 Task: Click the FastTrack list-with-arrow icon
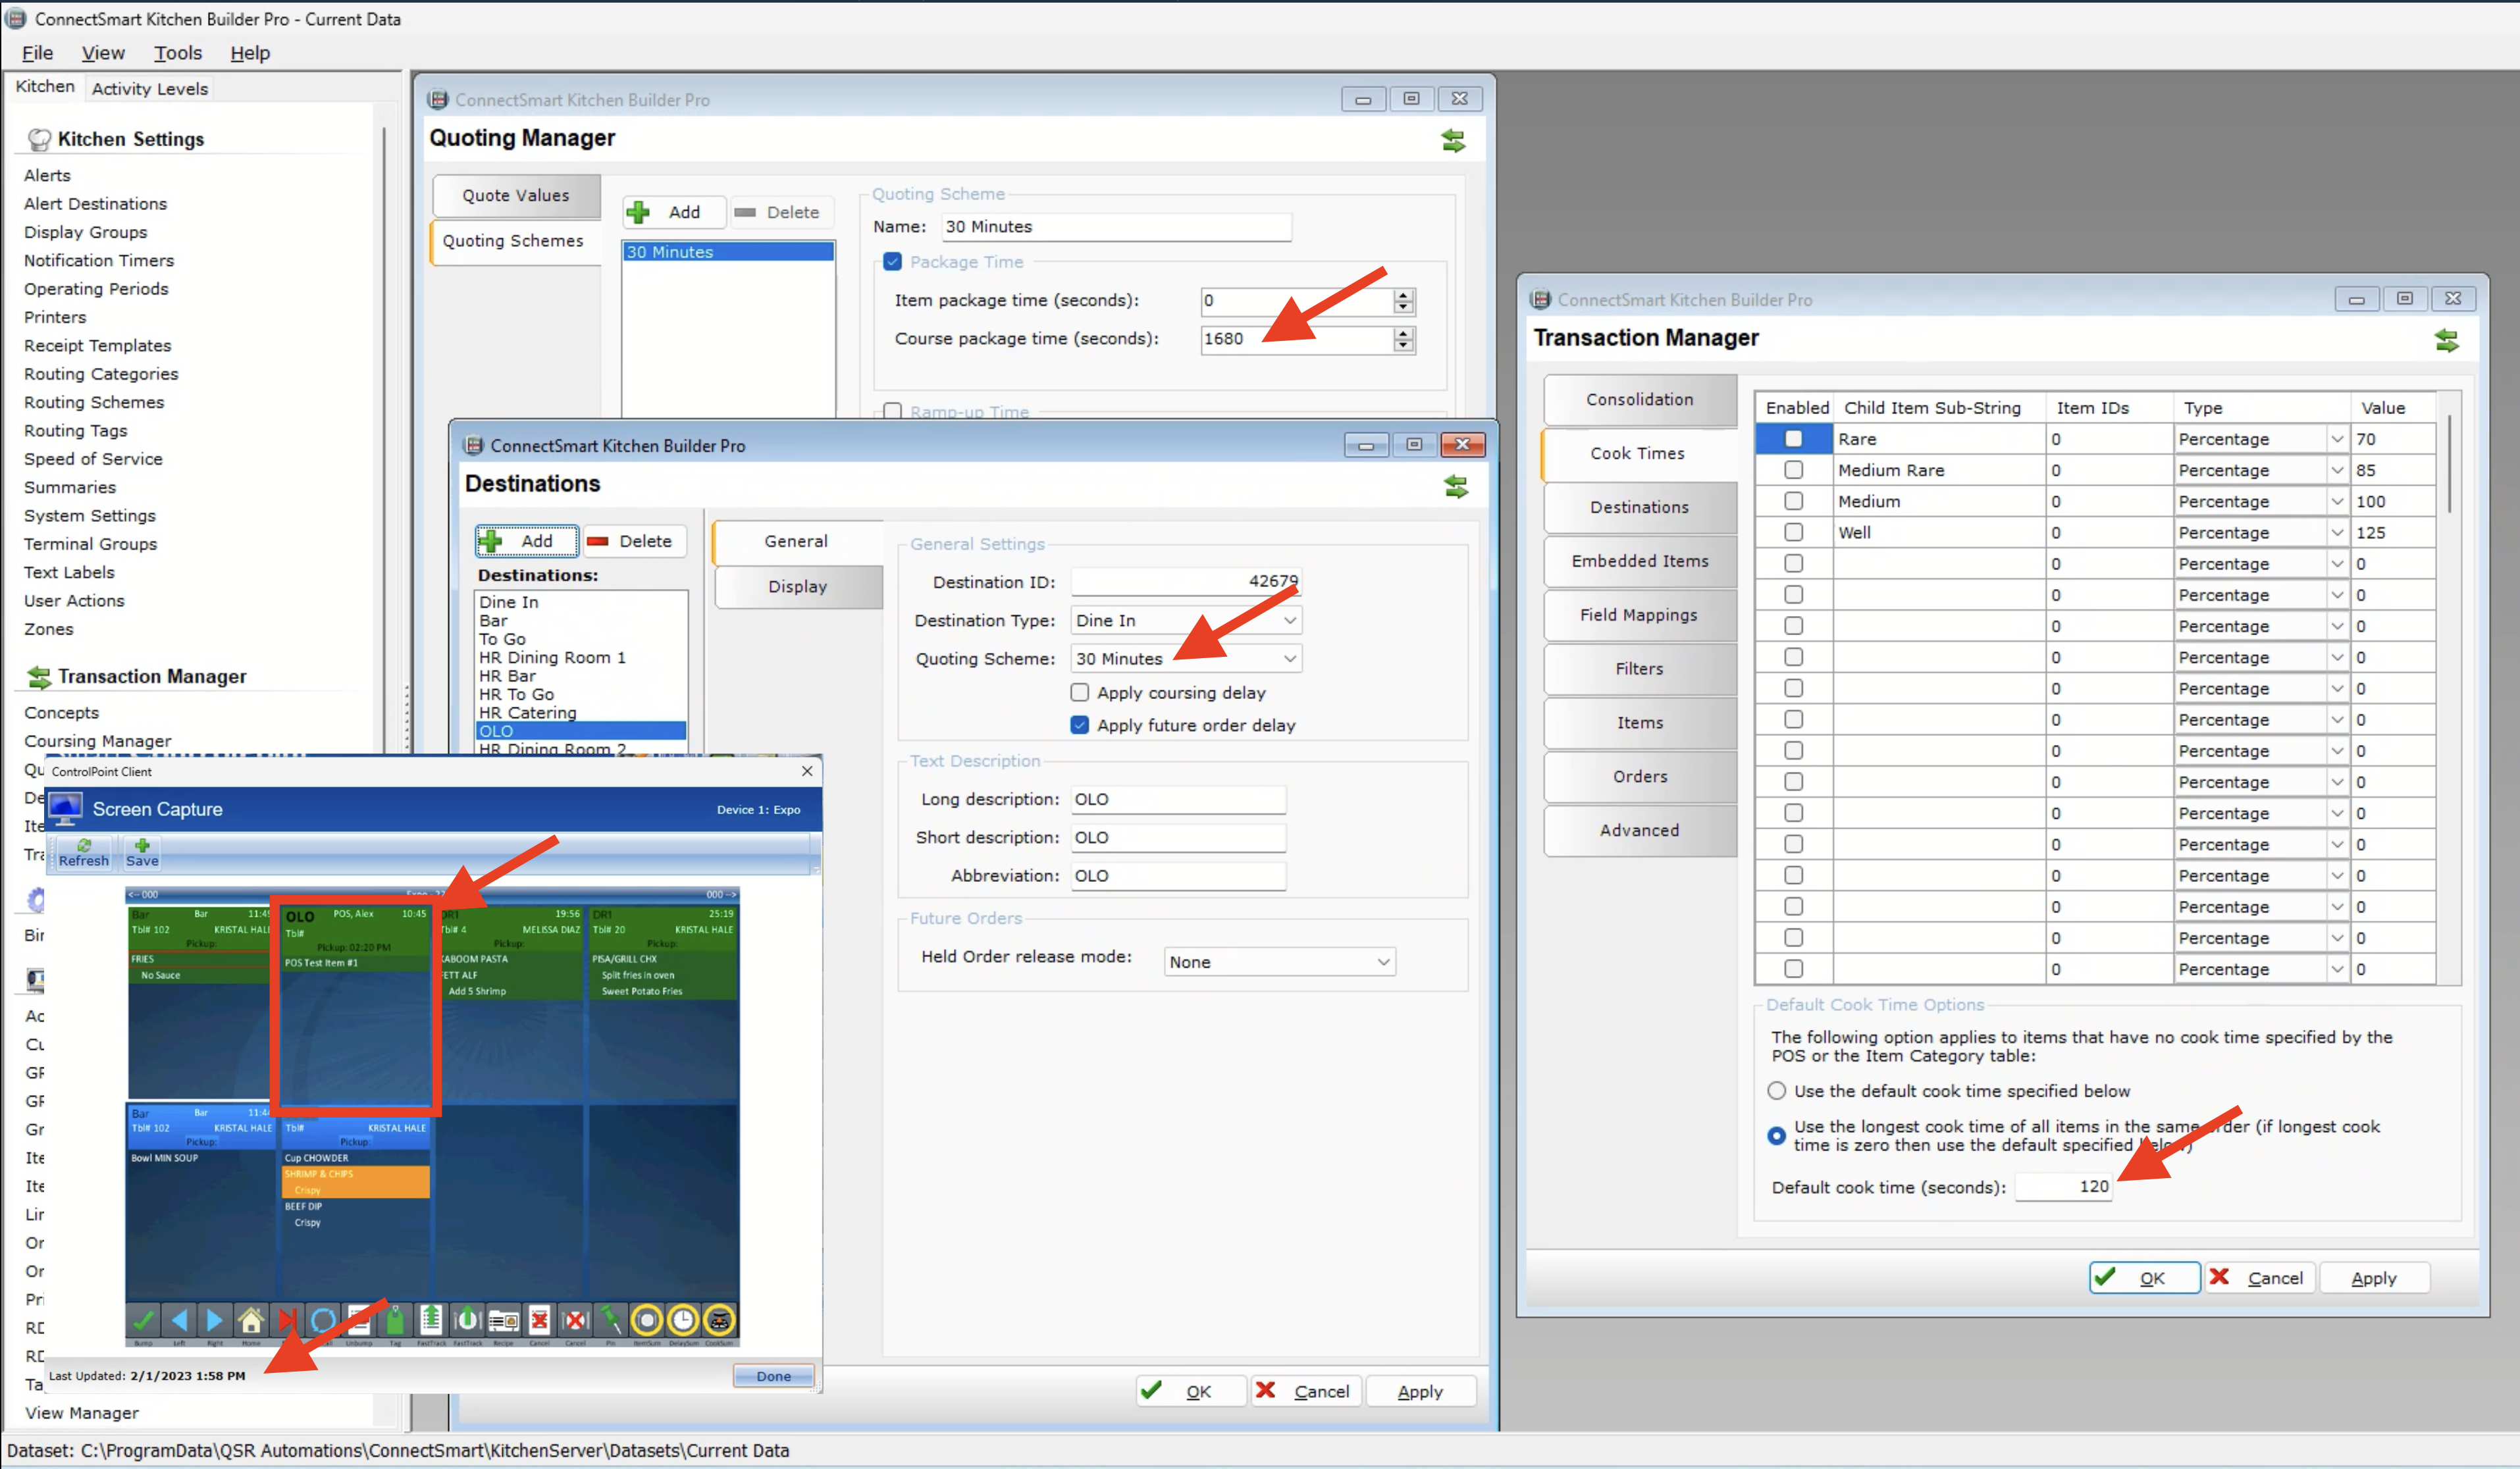click(x=431, y=1320)
